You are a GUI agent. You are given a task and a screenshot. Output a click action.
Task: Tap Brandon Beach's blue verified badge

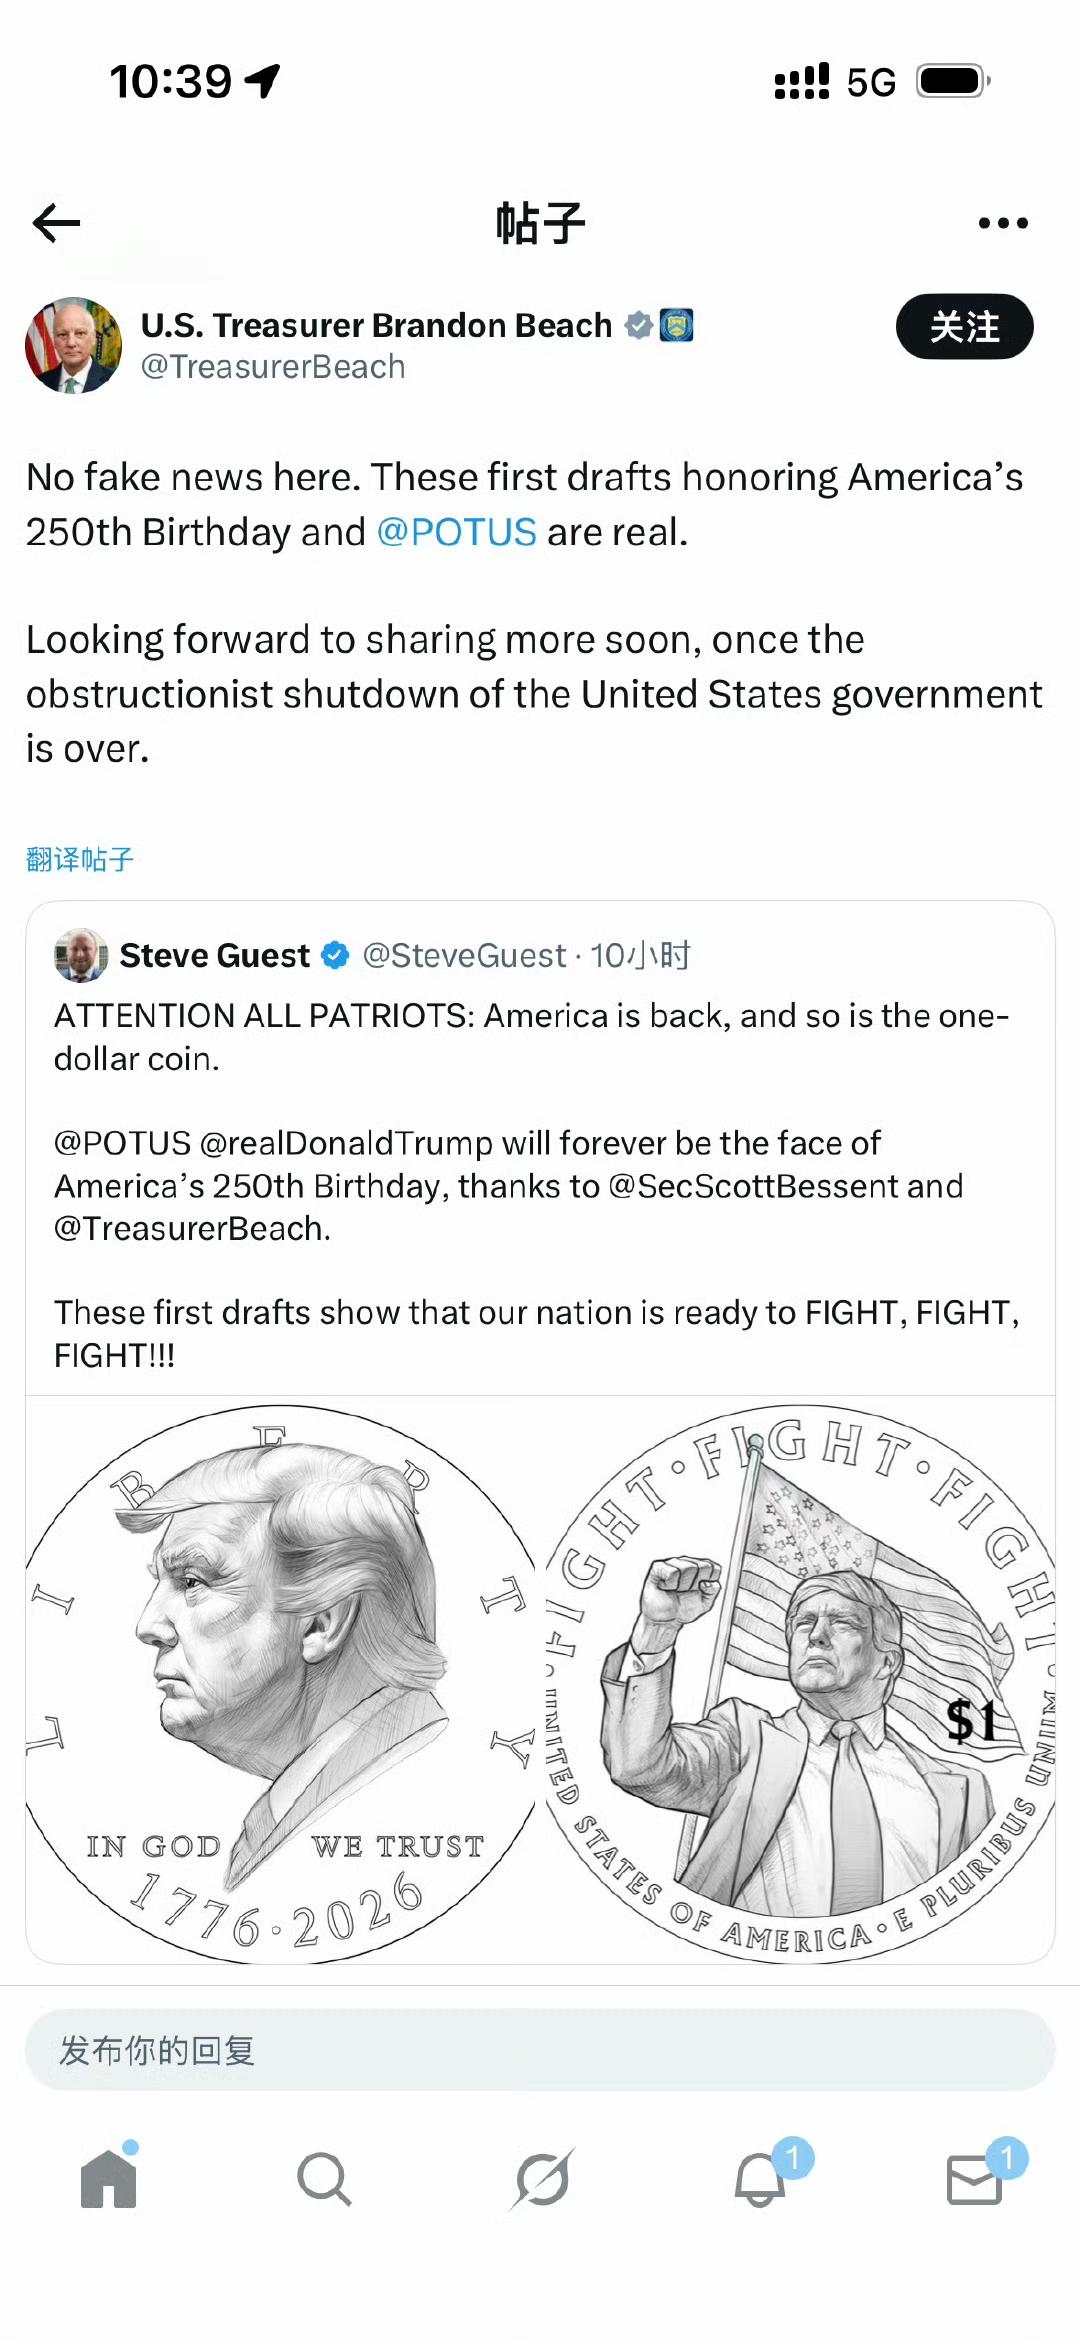point(638,325)
